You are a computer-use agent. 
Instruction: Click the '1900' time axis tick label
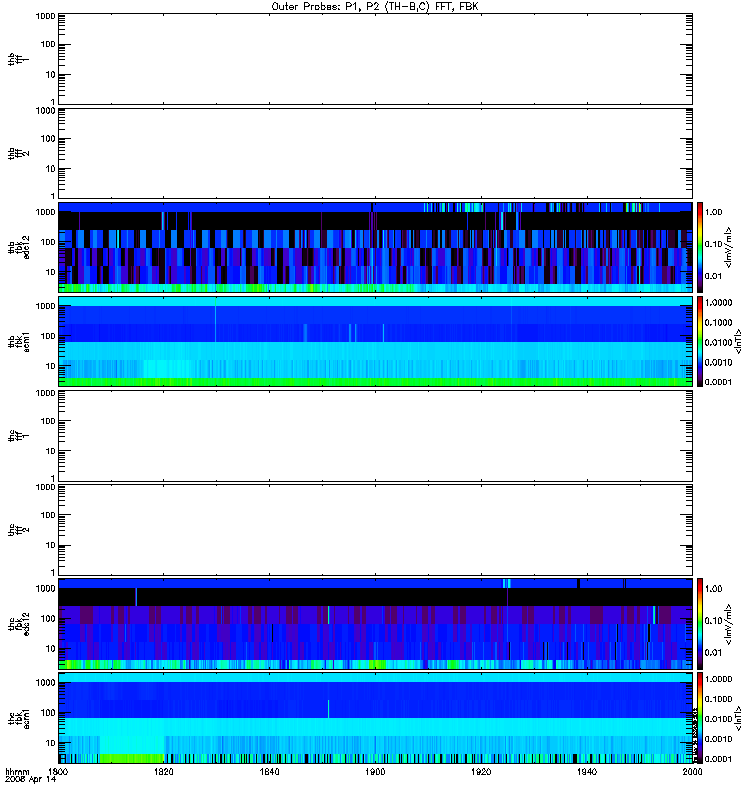coord(375,771)
